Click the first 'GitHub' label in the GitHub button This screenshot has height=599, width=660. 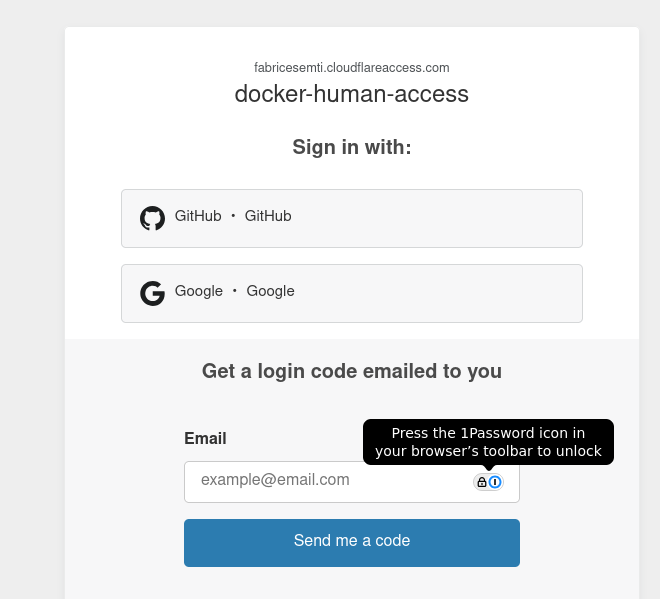198,216
